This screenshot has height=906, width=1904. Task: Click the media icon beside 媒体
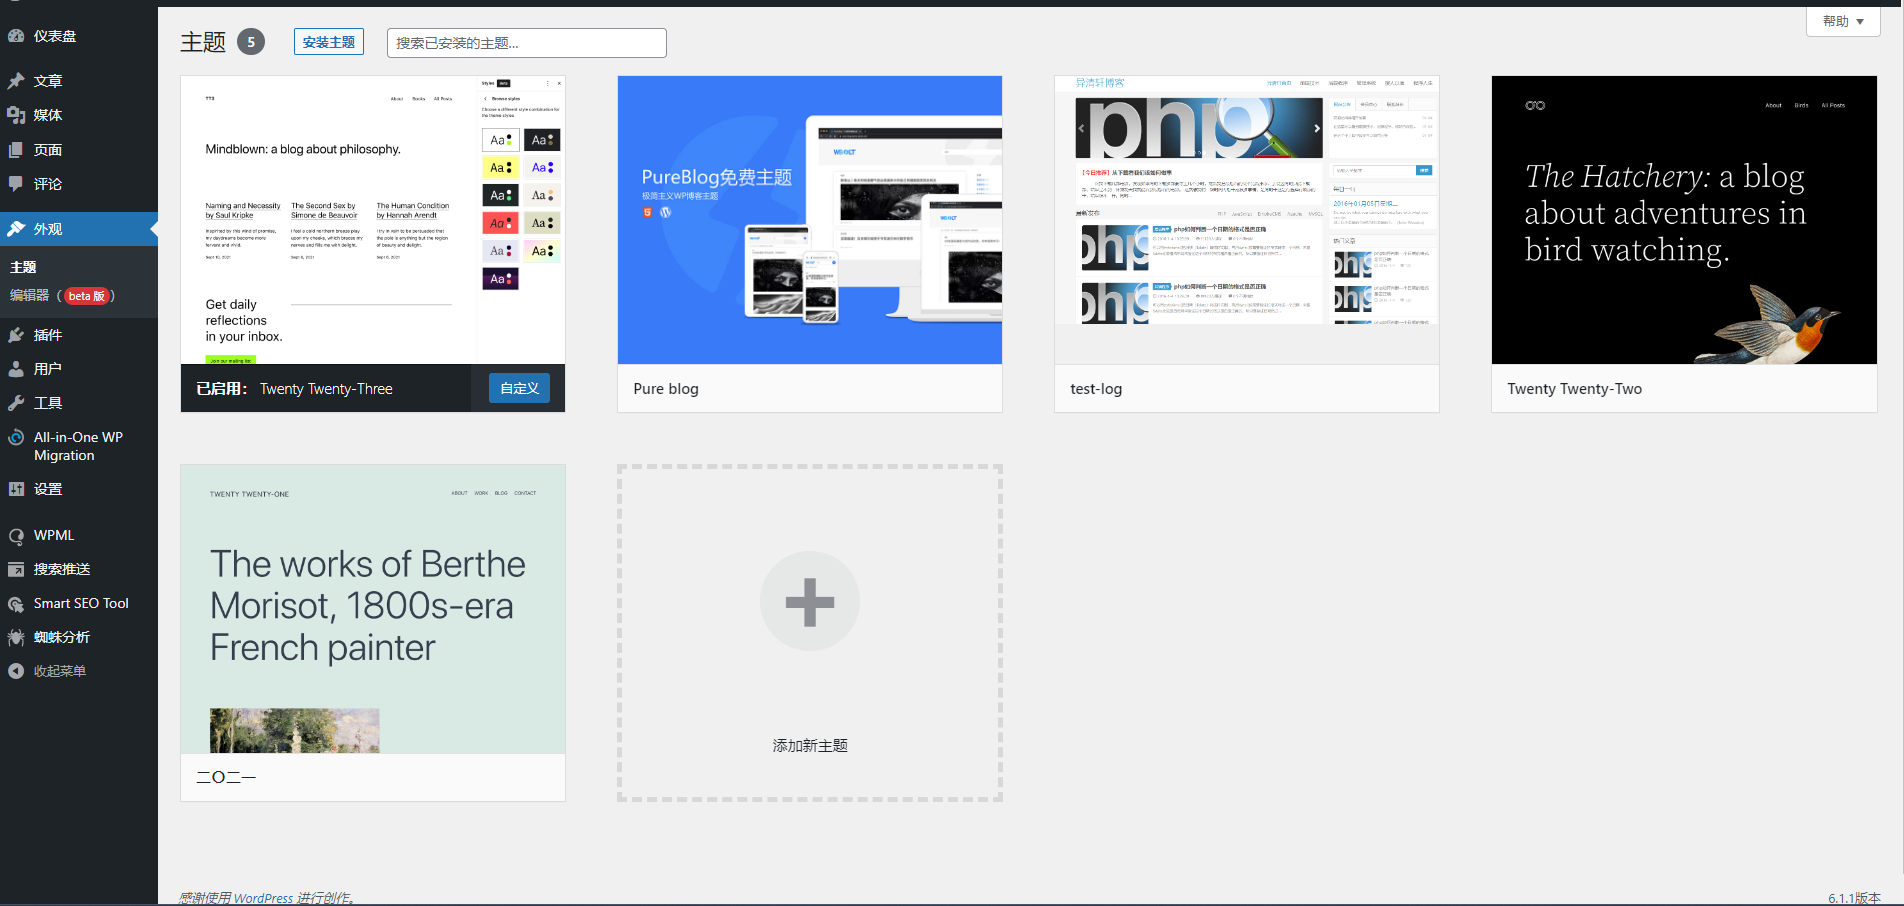16,115
